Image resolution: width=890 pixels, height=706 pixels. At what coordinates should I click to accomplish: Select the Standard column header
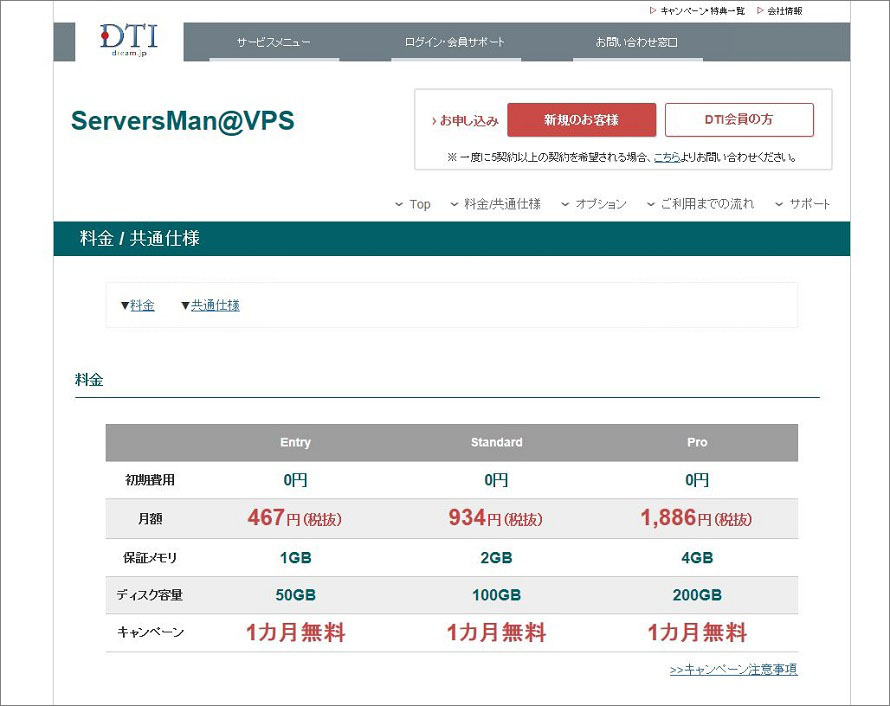pos(497,442)
